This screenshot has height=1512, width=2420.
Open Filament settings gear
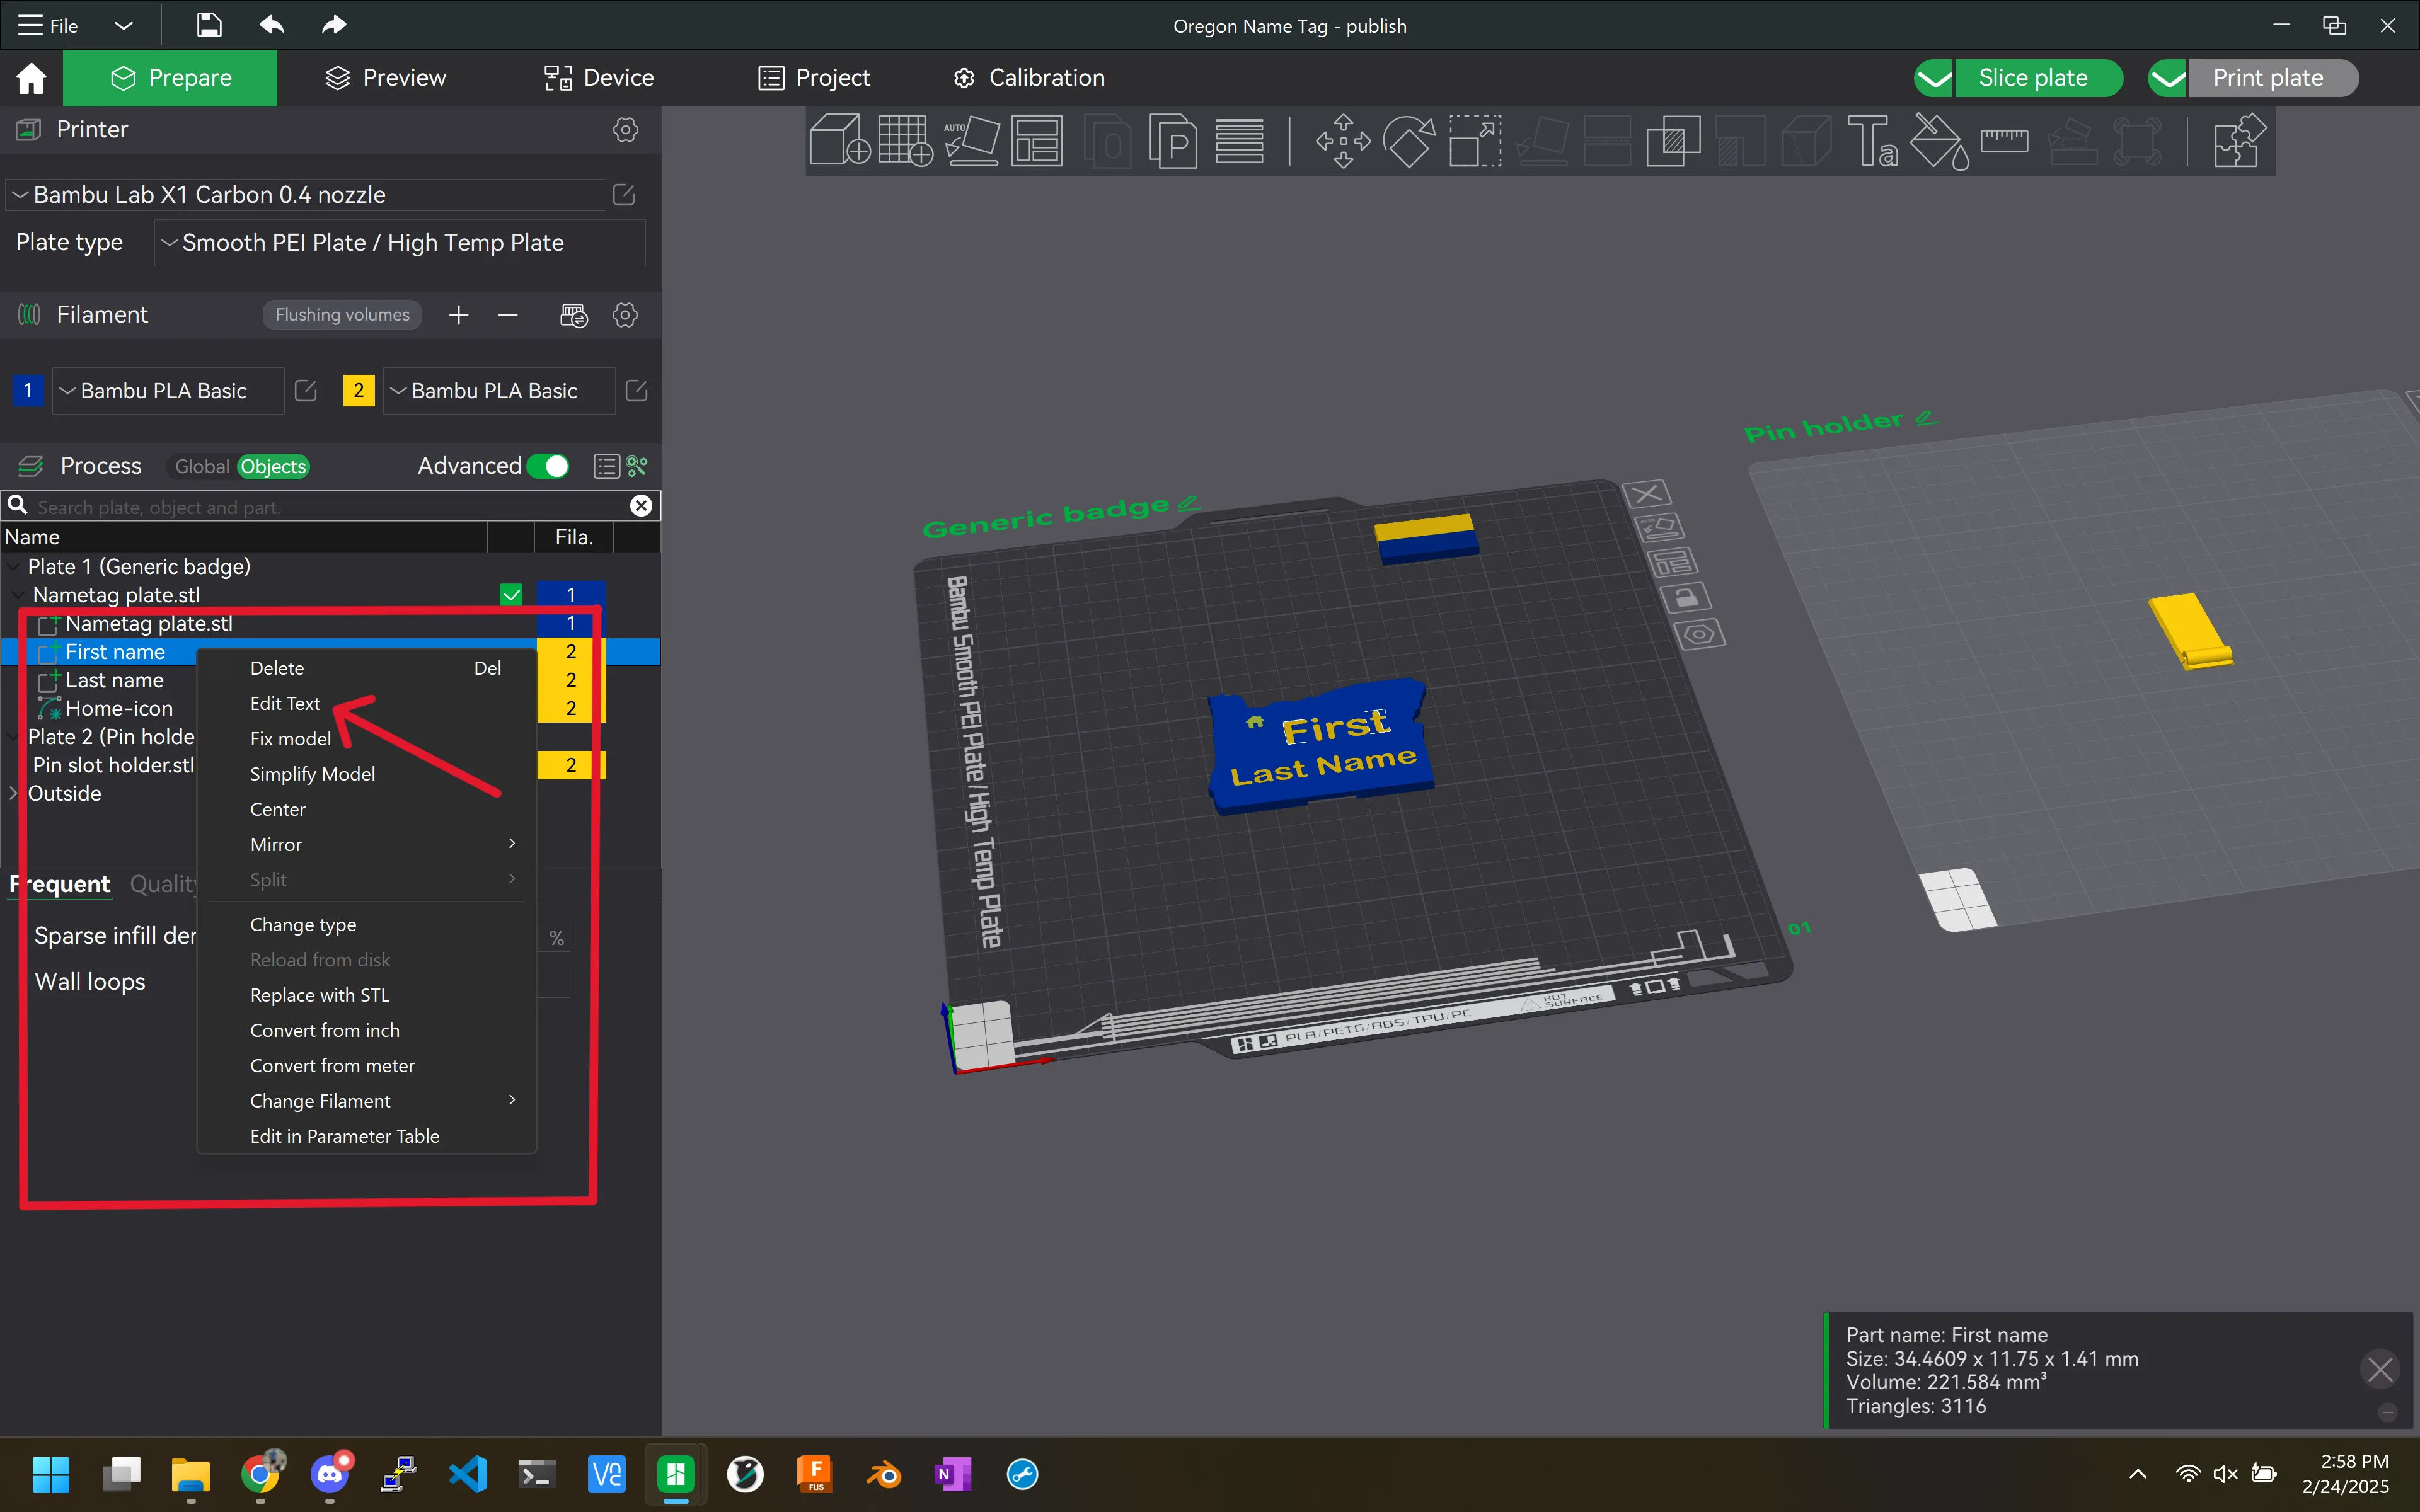point(625,315)
